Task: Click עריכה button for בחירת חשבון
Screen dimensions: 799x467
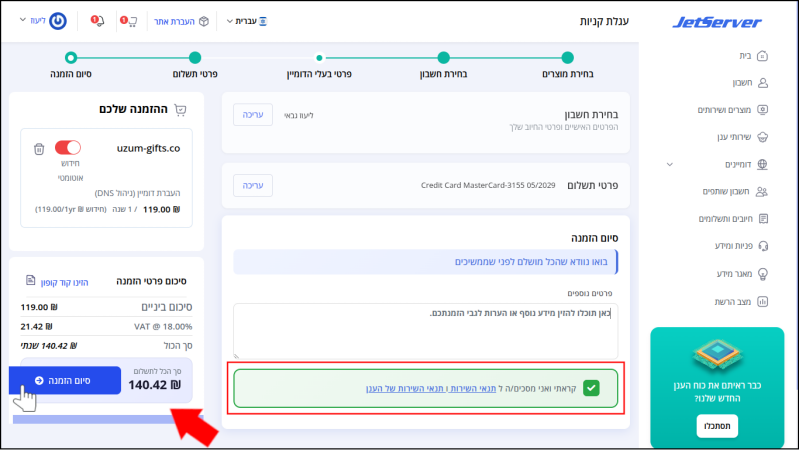Action: tap(253, 115)
